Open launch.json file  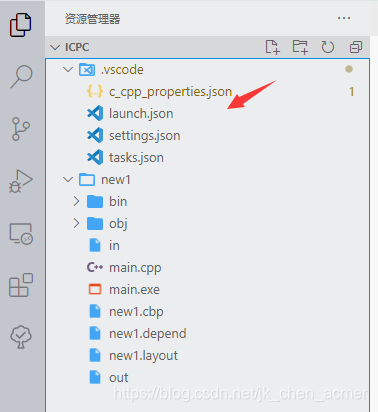(x=141, y=114)
